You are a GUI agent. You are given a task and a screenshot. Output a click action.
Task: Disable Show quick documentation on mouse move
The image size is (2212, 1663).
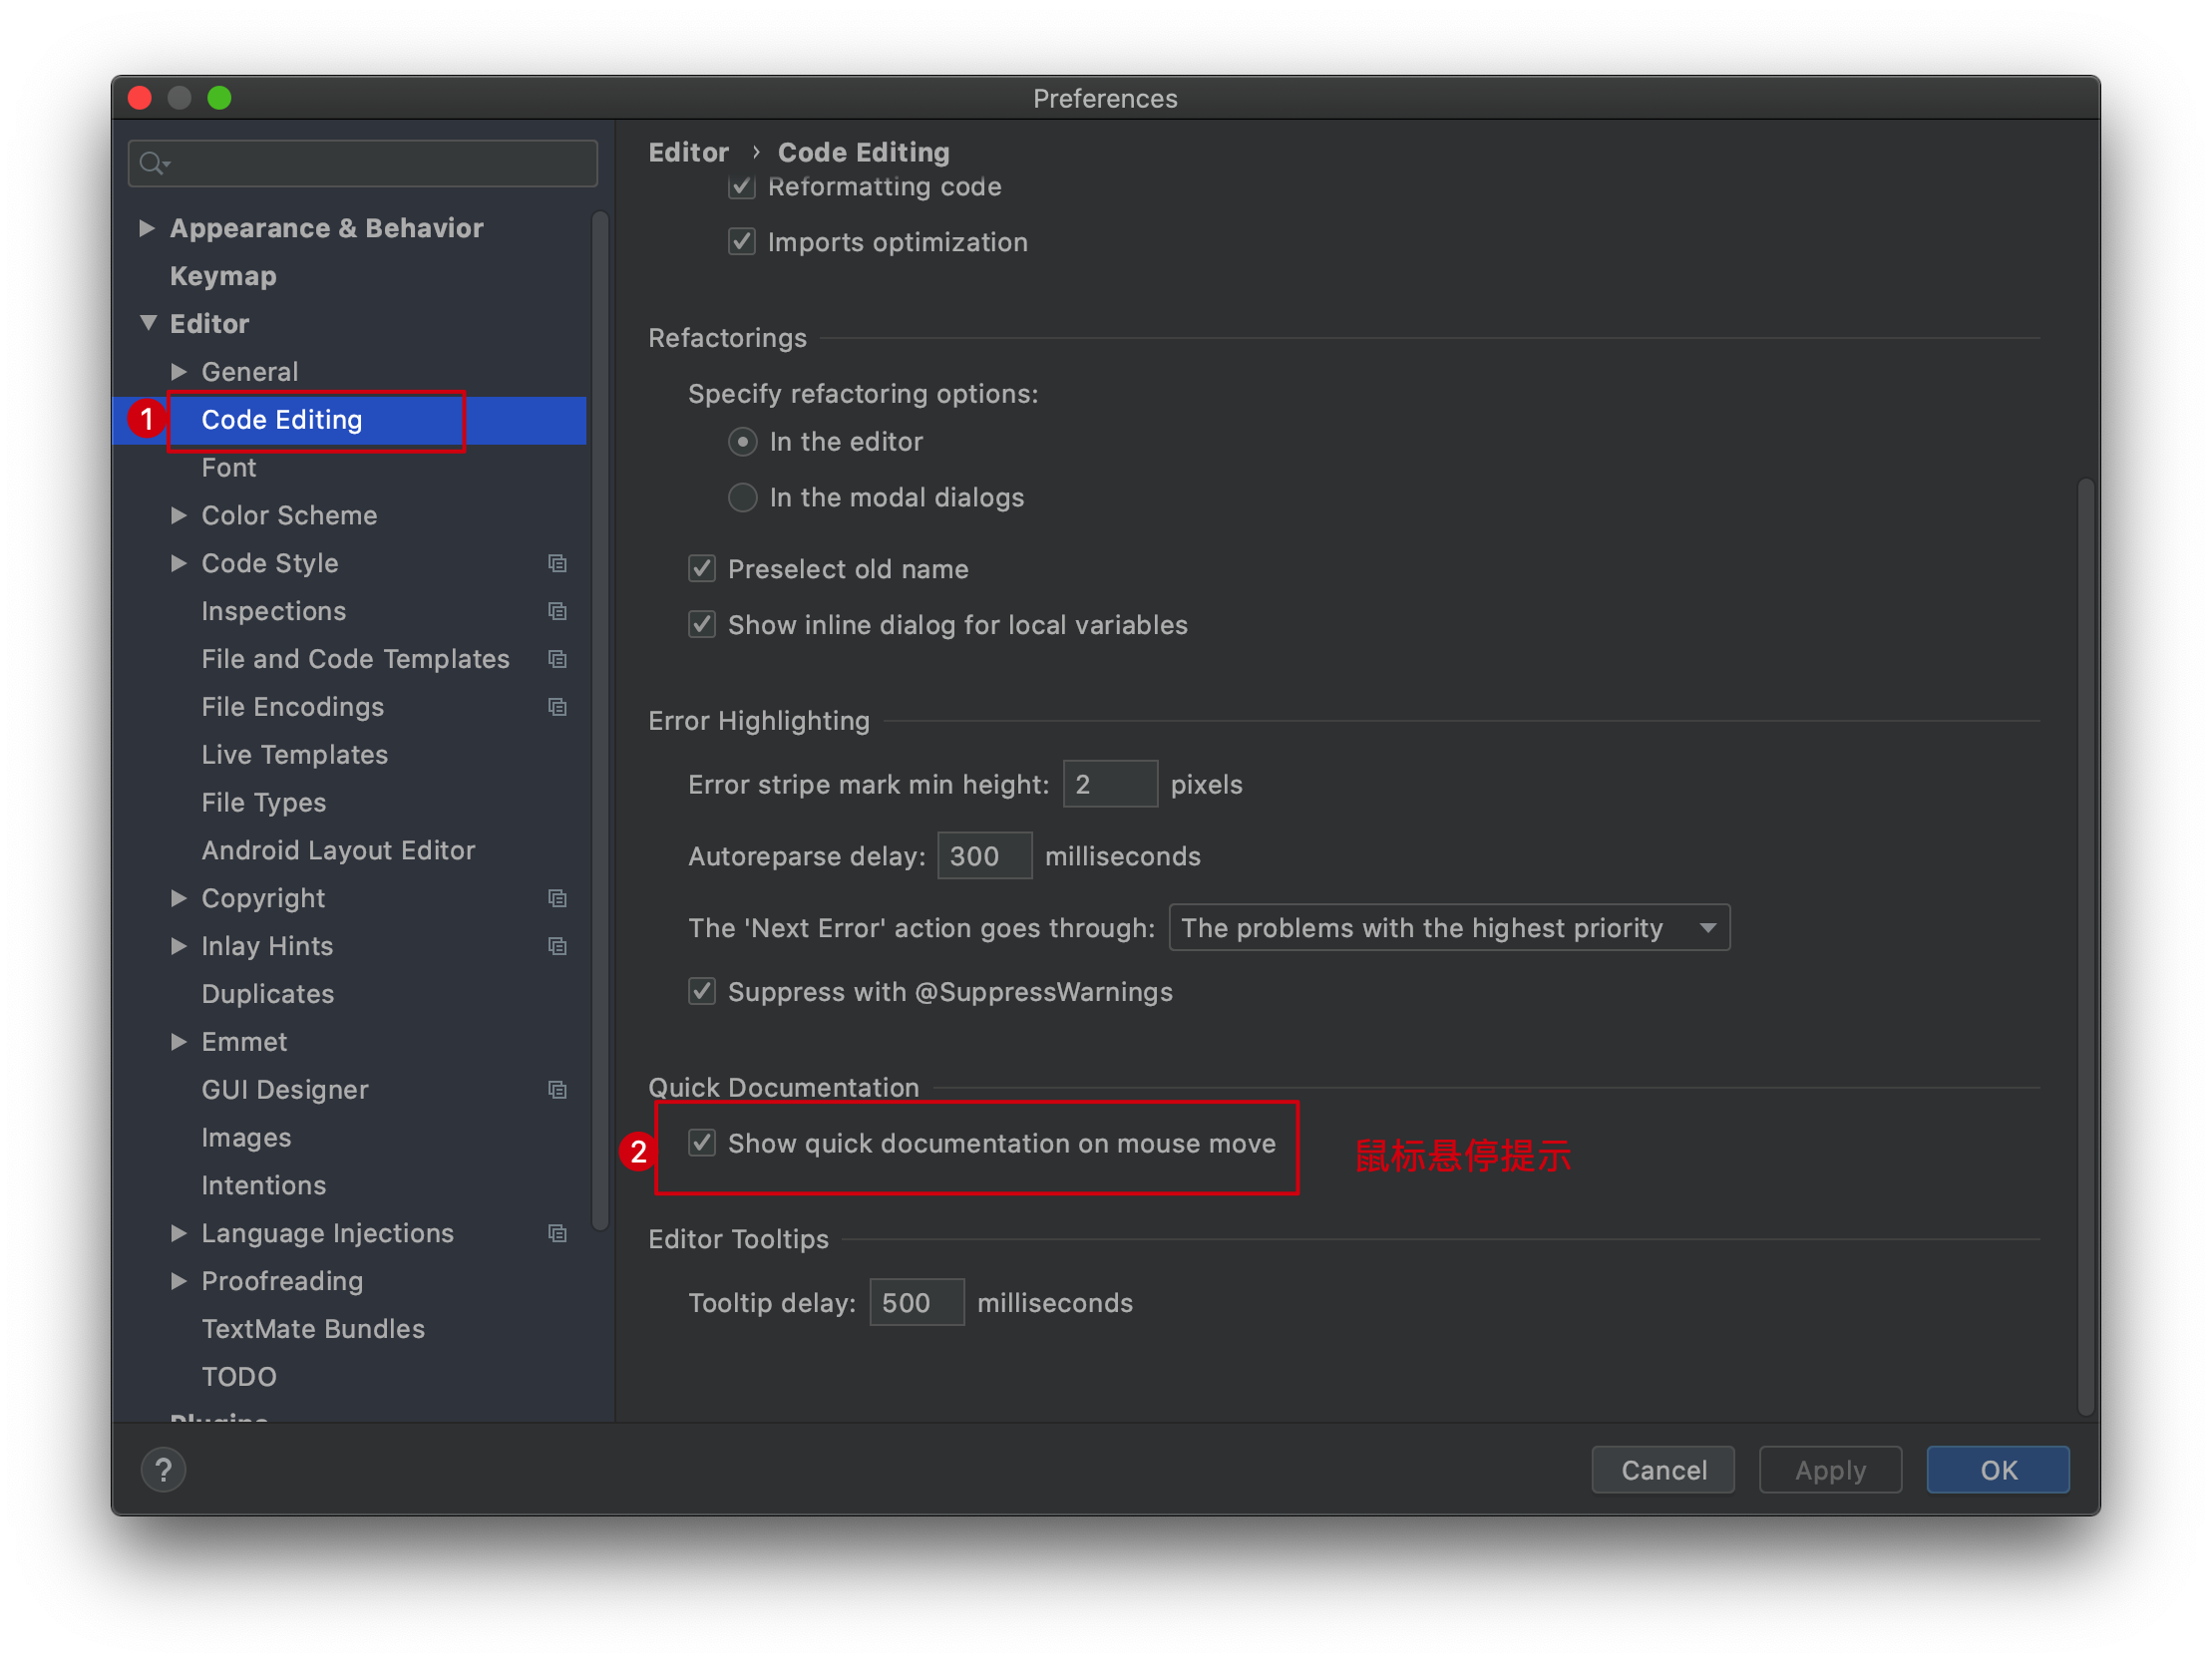[702, 1144]
